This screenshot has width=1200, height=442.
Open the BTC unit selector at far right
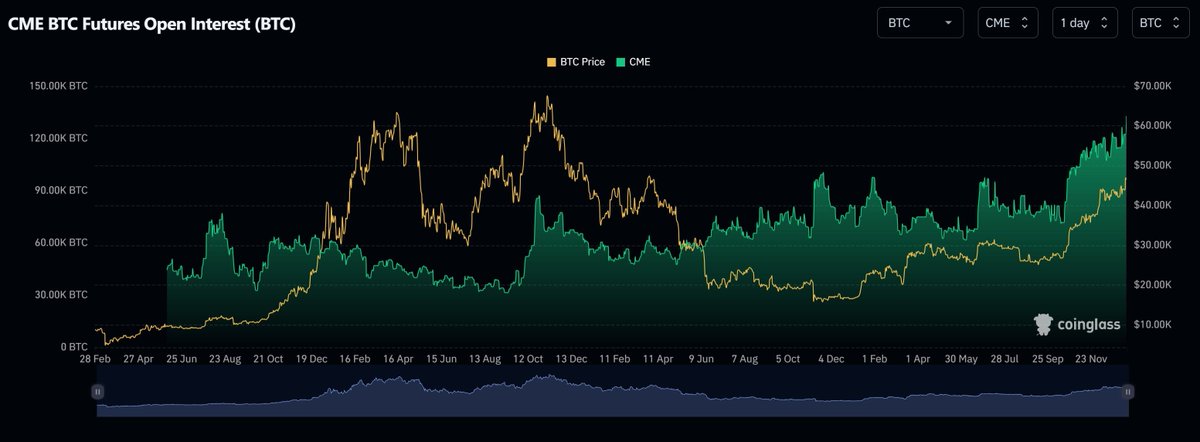(x=1161, y=22)
